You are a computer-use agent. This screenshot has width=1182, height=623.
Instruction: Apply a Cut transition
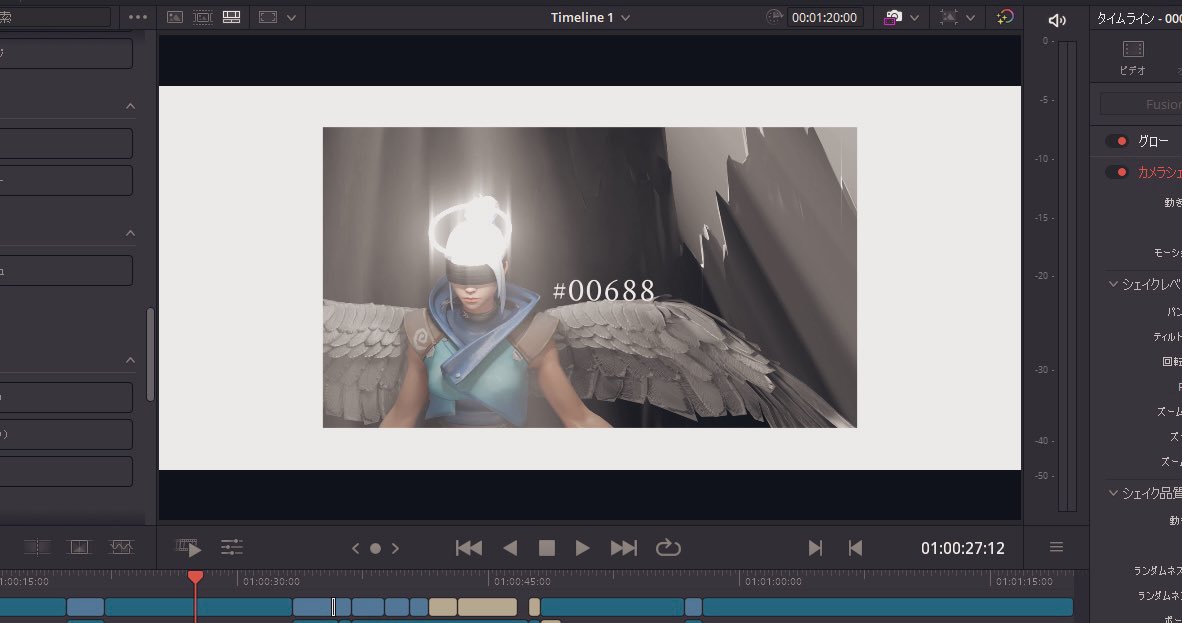pyautogui.click(x=37, y=548)
